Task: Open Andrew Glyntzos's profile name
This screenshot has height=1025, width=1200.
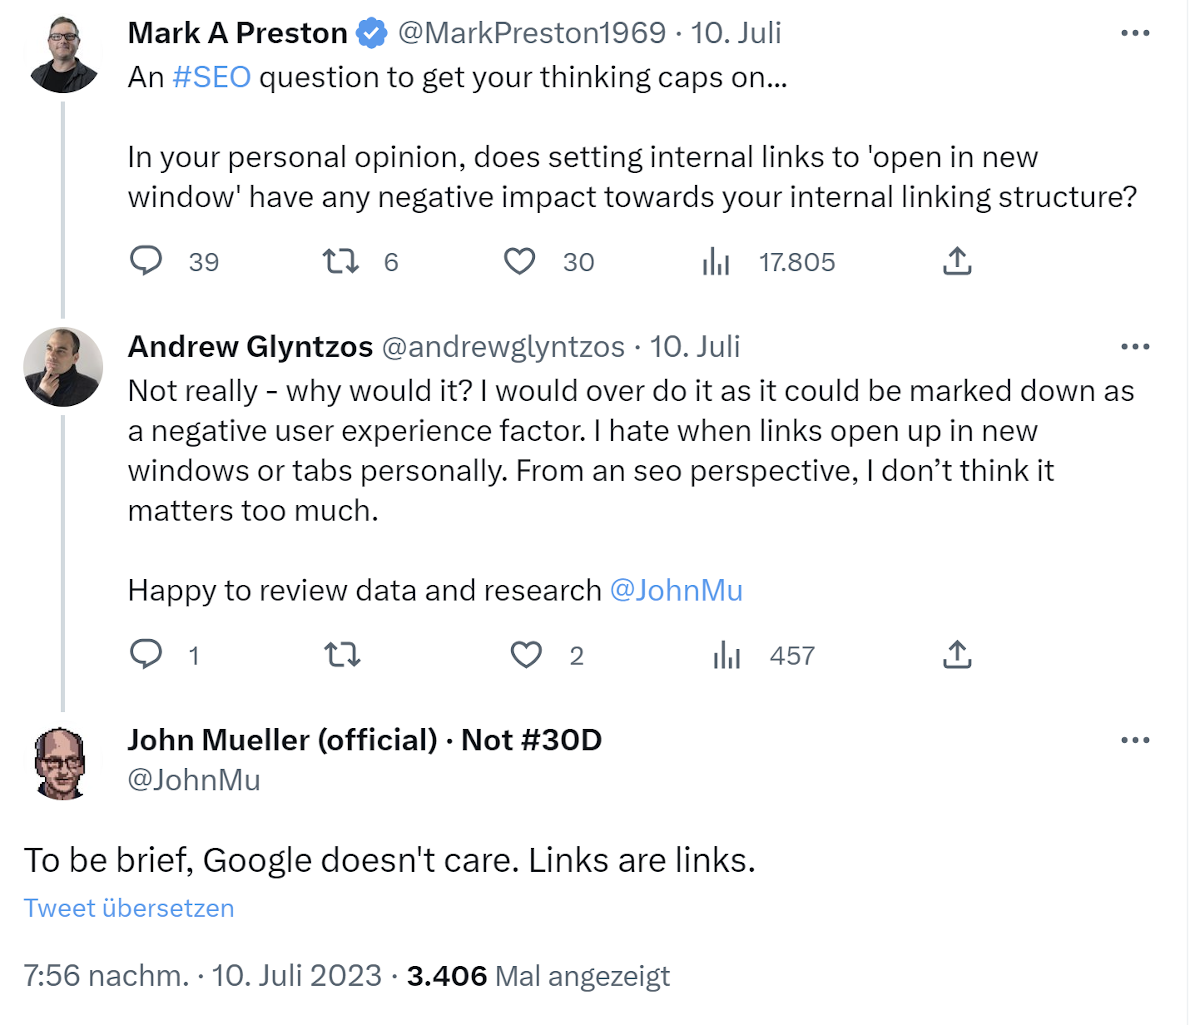Action: pos(250,346)
